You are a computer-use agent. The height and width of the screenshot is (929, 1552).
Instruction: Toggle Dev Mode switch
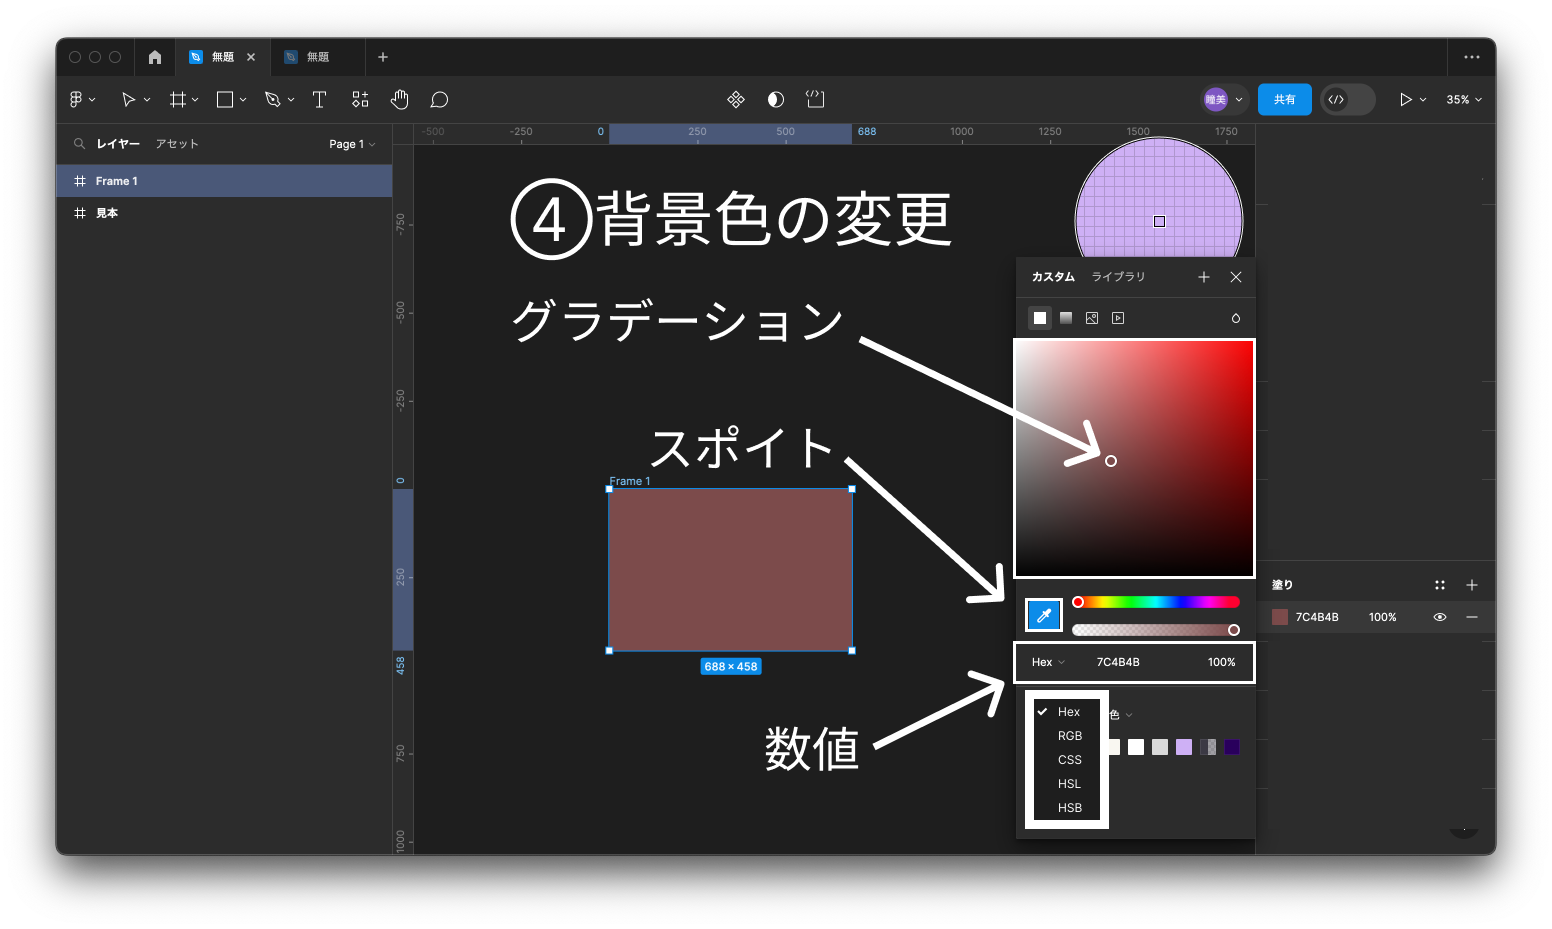click(x=1347, y=99)
